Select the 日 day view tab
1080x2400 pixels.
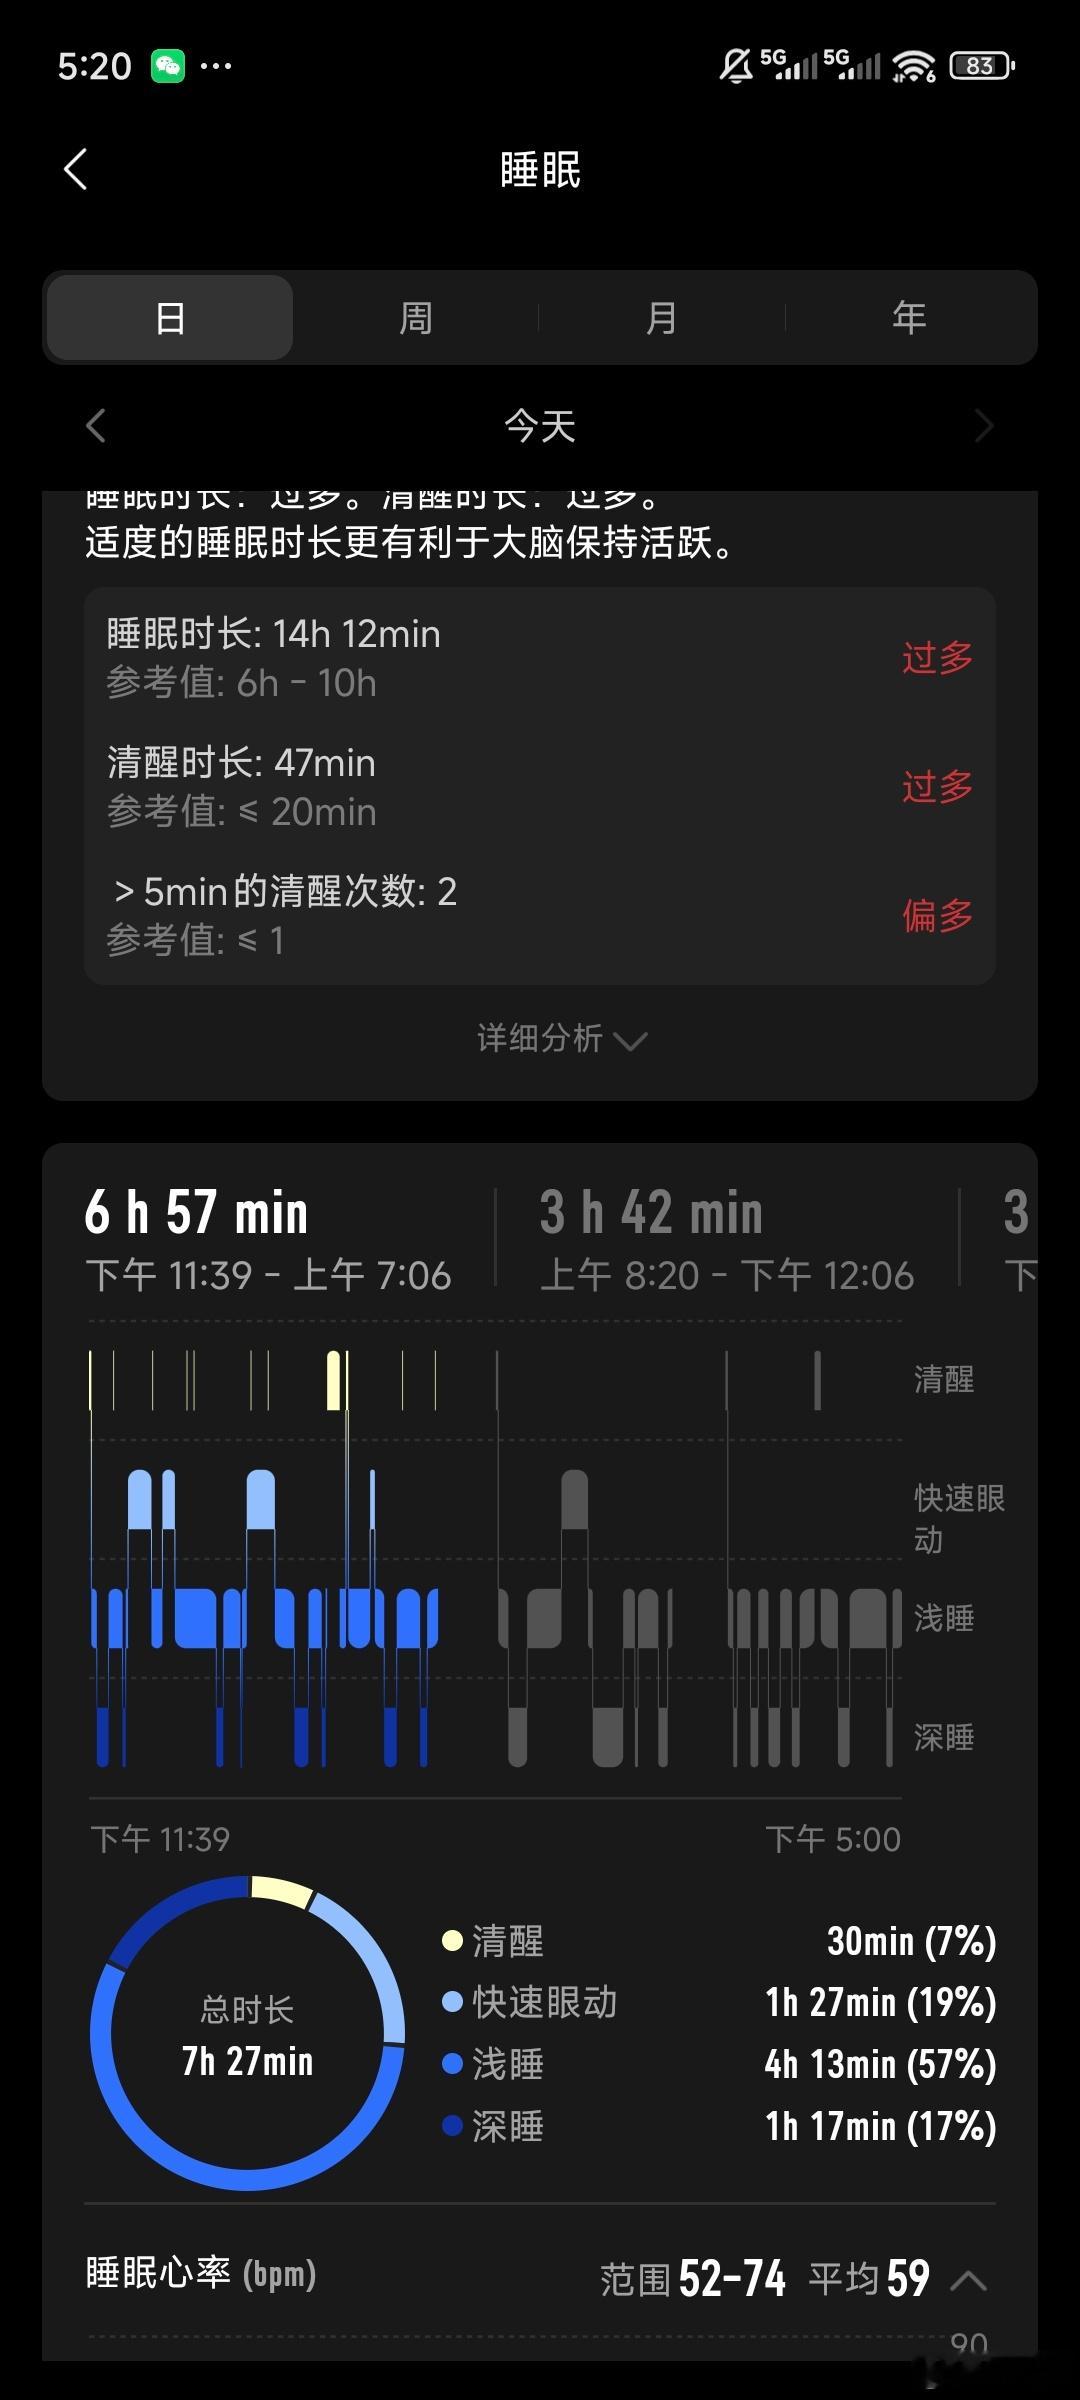pyautogui.click(x=170, y=318)
